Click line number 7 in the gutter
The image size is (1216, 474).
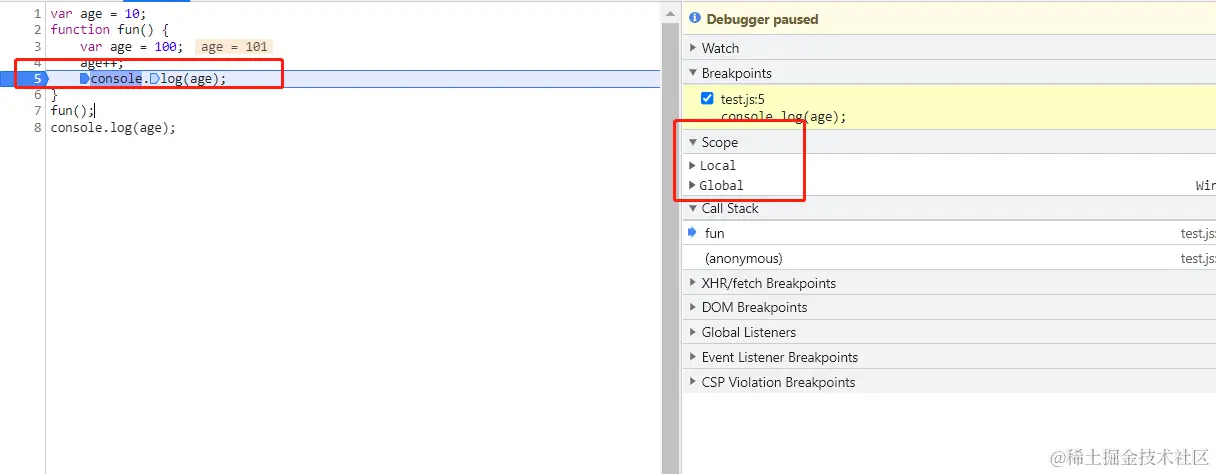pos(37,110)
